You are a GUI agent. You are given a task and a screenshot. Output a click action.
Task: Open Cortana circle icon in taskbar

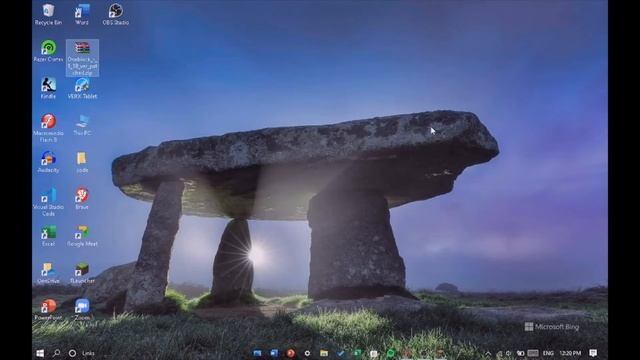72,353
